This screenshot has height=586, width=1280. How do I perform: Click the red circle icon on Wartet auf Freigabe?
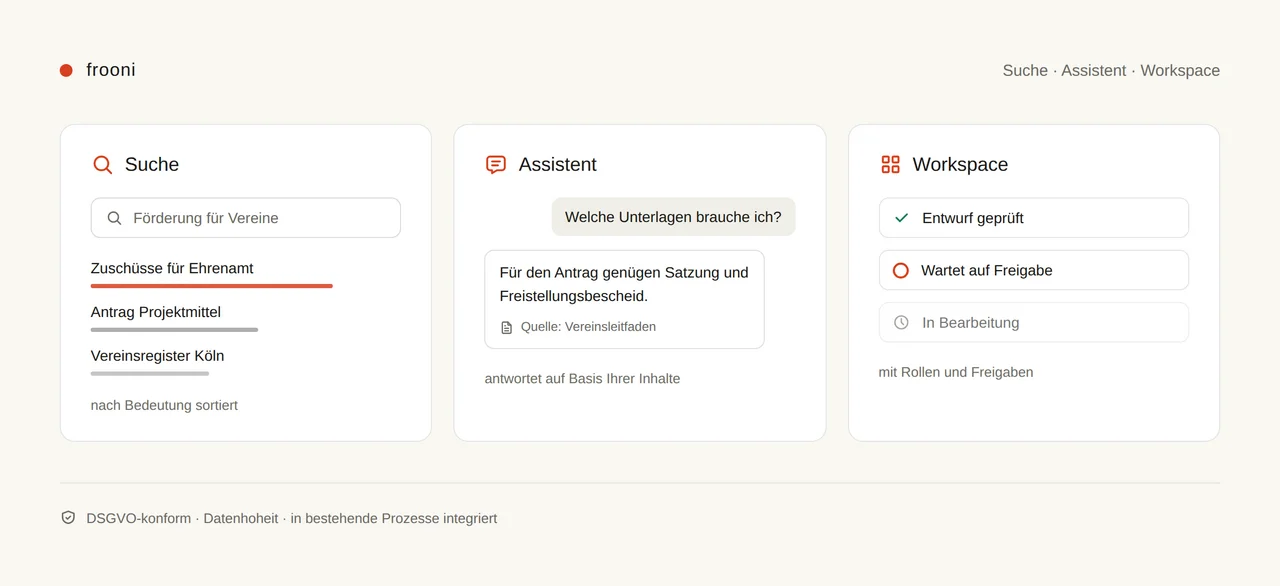pyautogui.click(x=901, y=270)
